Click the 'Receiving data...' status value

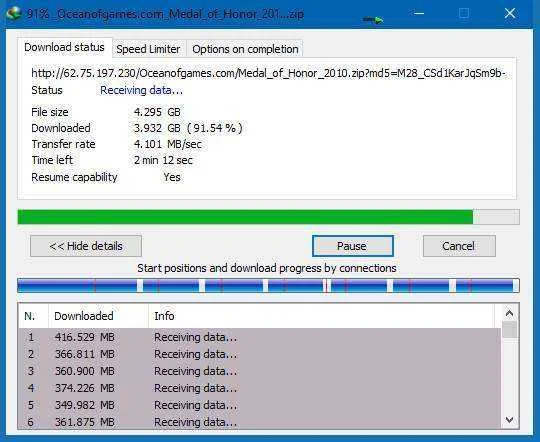tap(141, 90)
